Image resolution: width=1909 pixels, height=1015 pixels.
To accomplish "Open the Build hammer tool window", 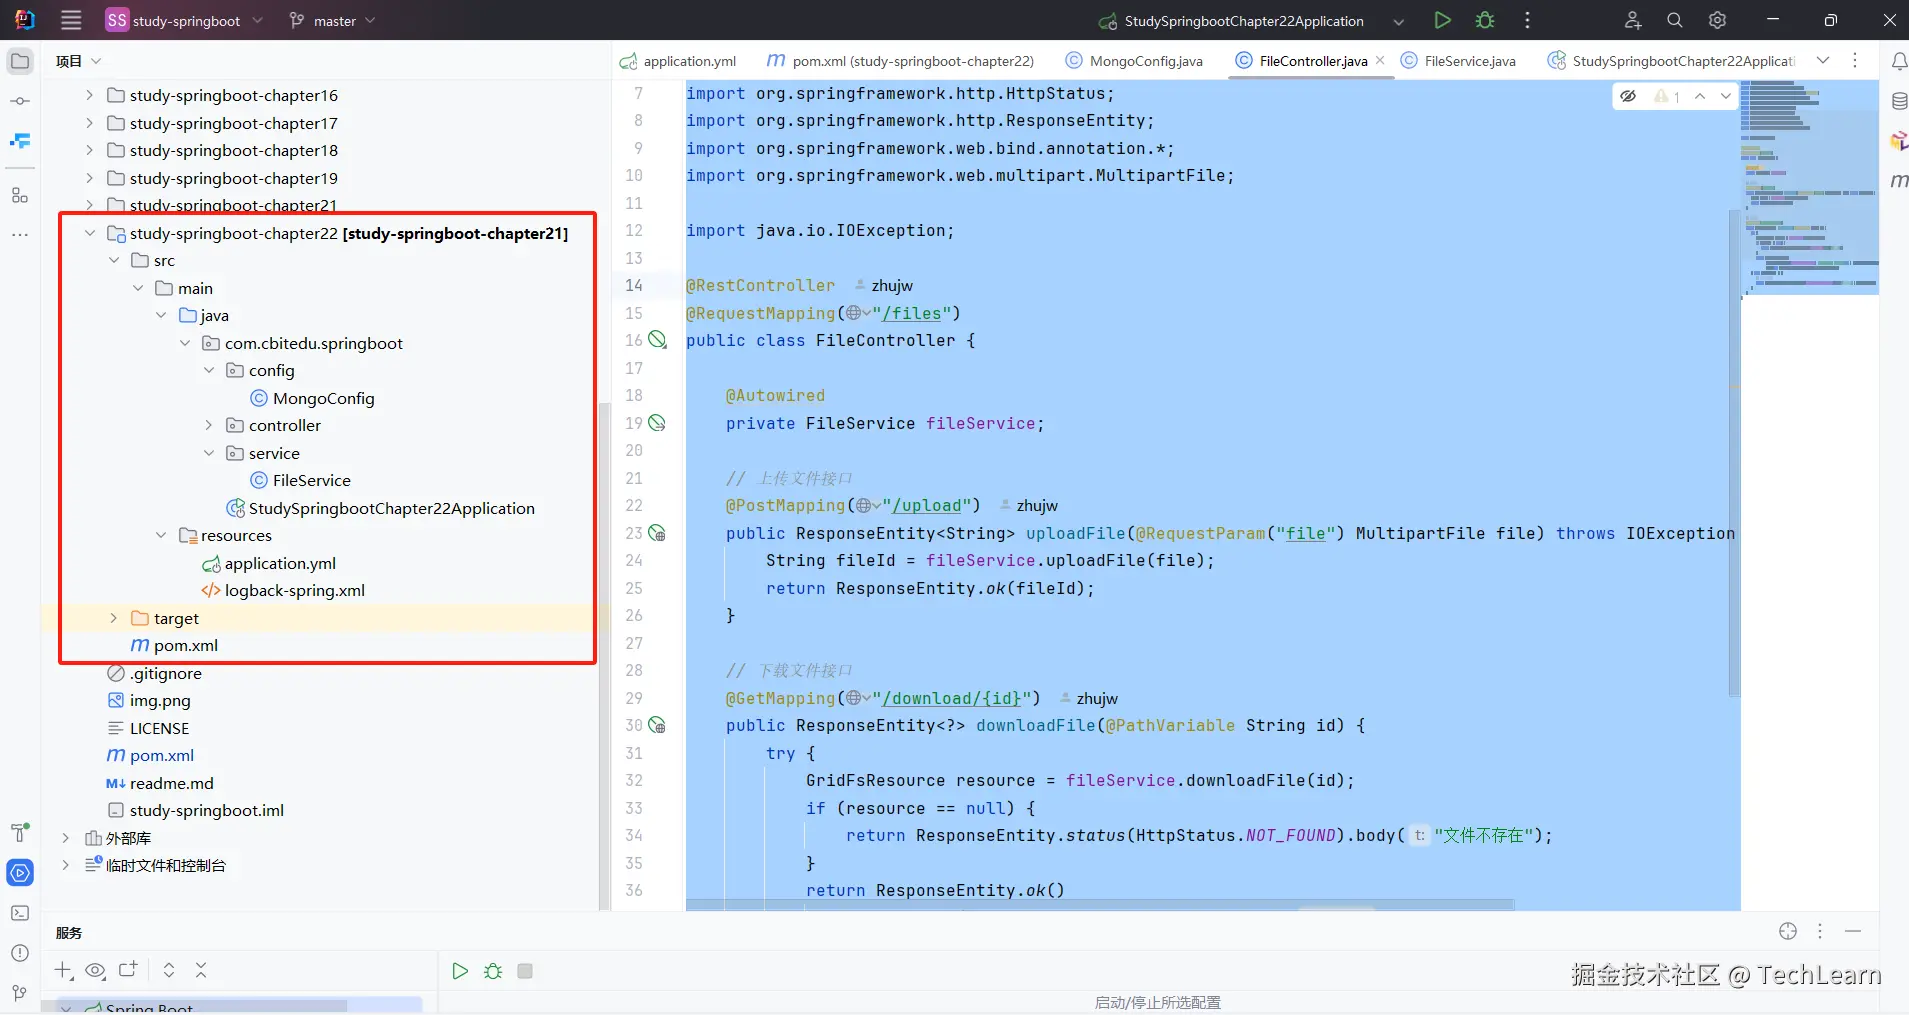I will (x=20, y=832).
